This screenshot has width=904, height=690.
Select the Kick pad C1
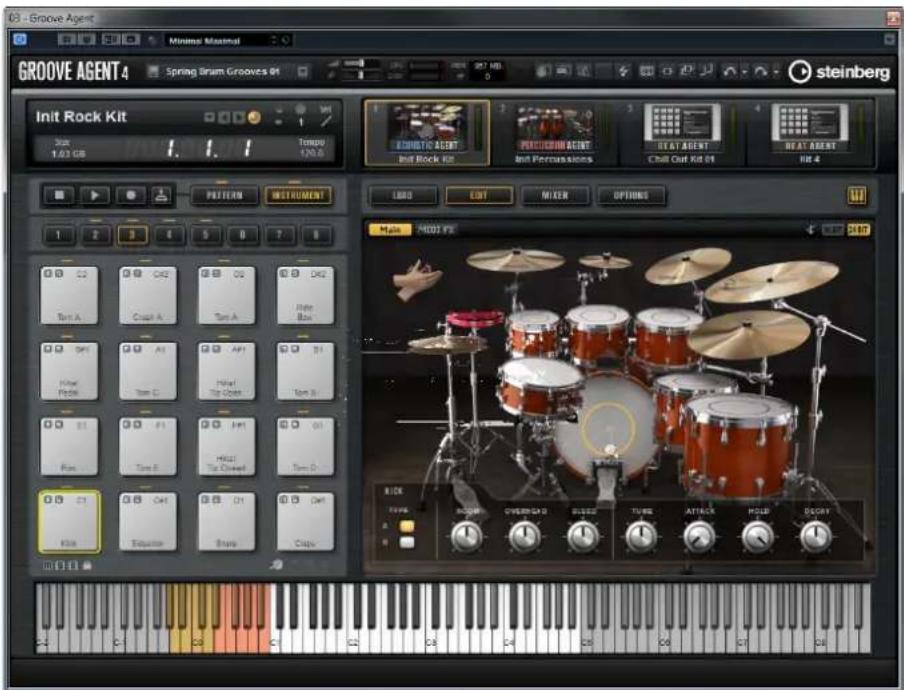(x=69, y=522)
